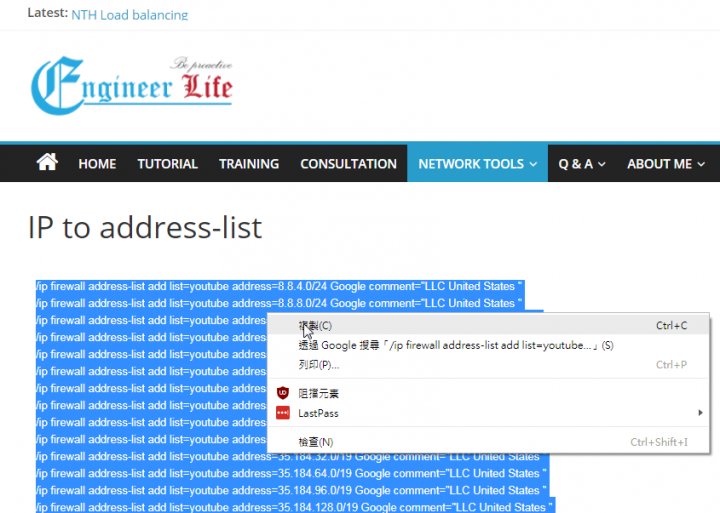The height and width of the screenshot is (513, 720).
Task: Click the Engineer Life logo
Action: coord(132,85)
